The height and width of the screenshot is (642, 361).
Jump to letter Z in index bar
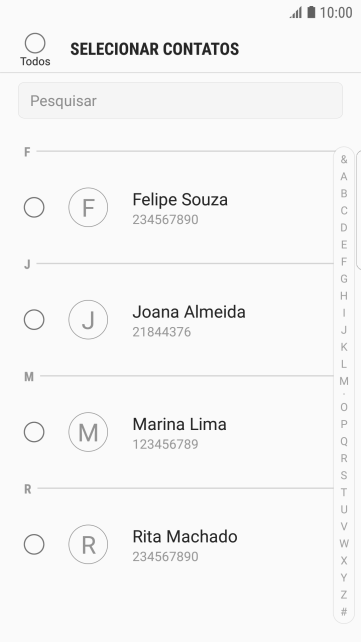tap(344, 595)
